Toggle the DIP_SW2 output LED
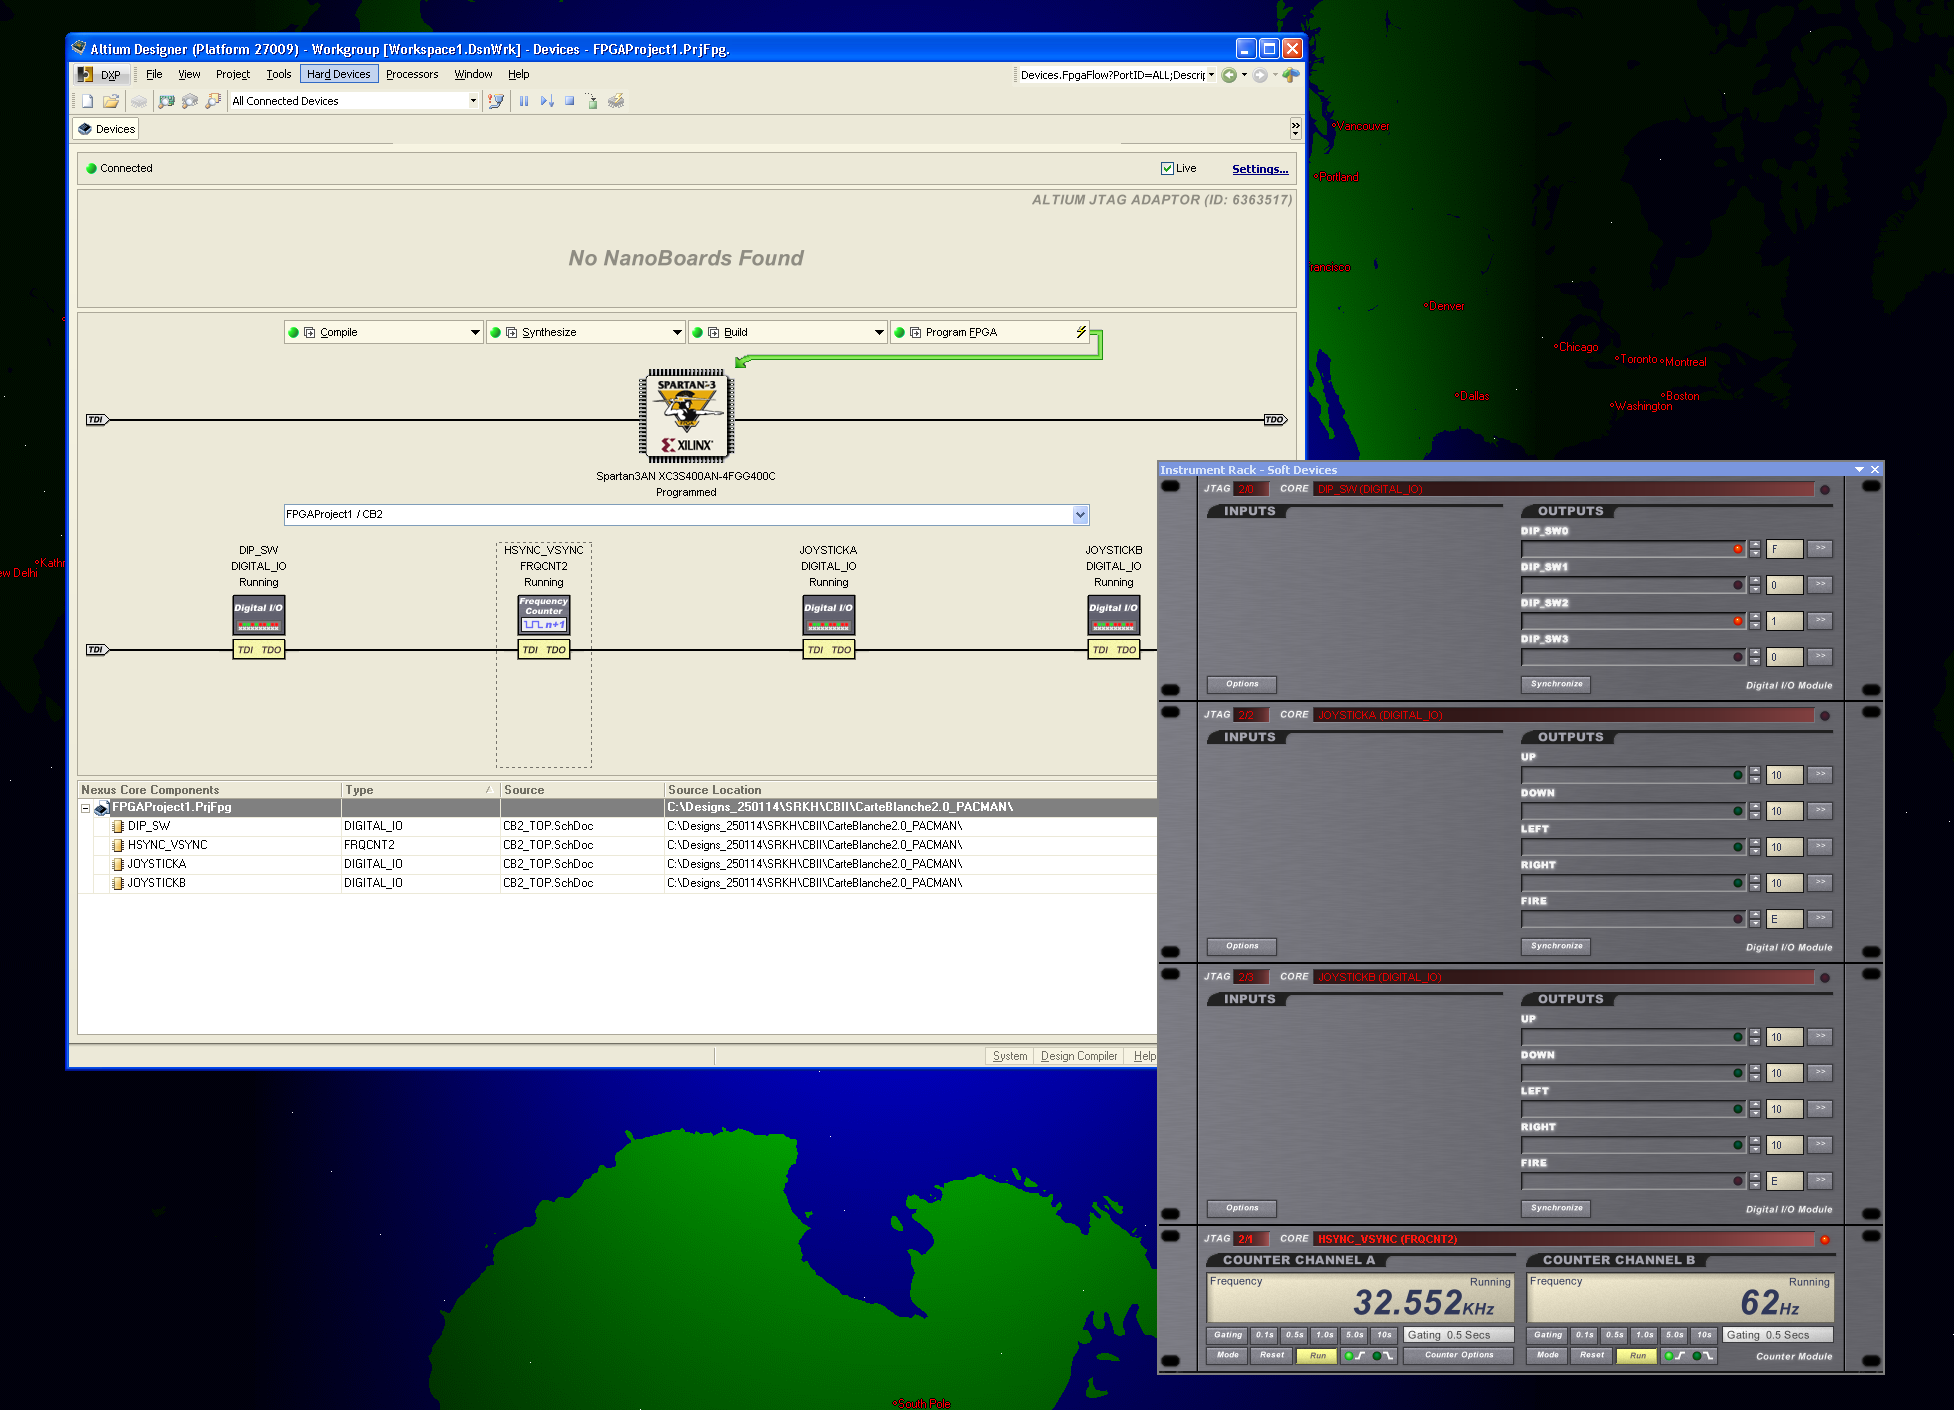 tap(1738, 621)
